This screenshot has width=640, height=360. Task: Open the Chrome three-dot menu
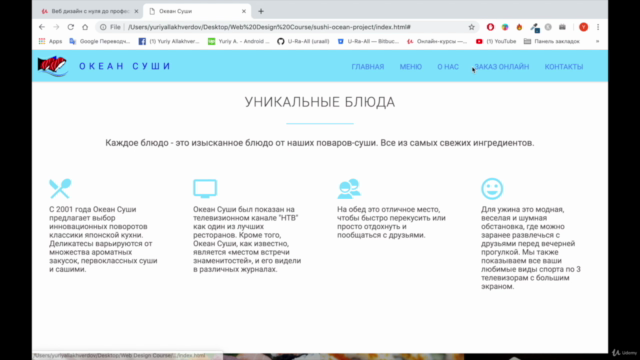[x=598, y=27]
